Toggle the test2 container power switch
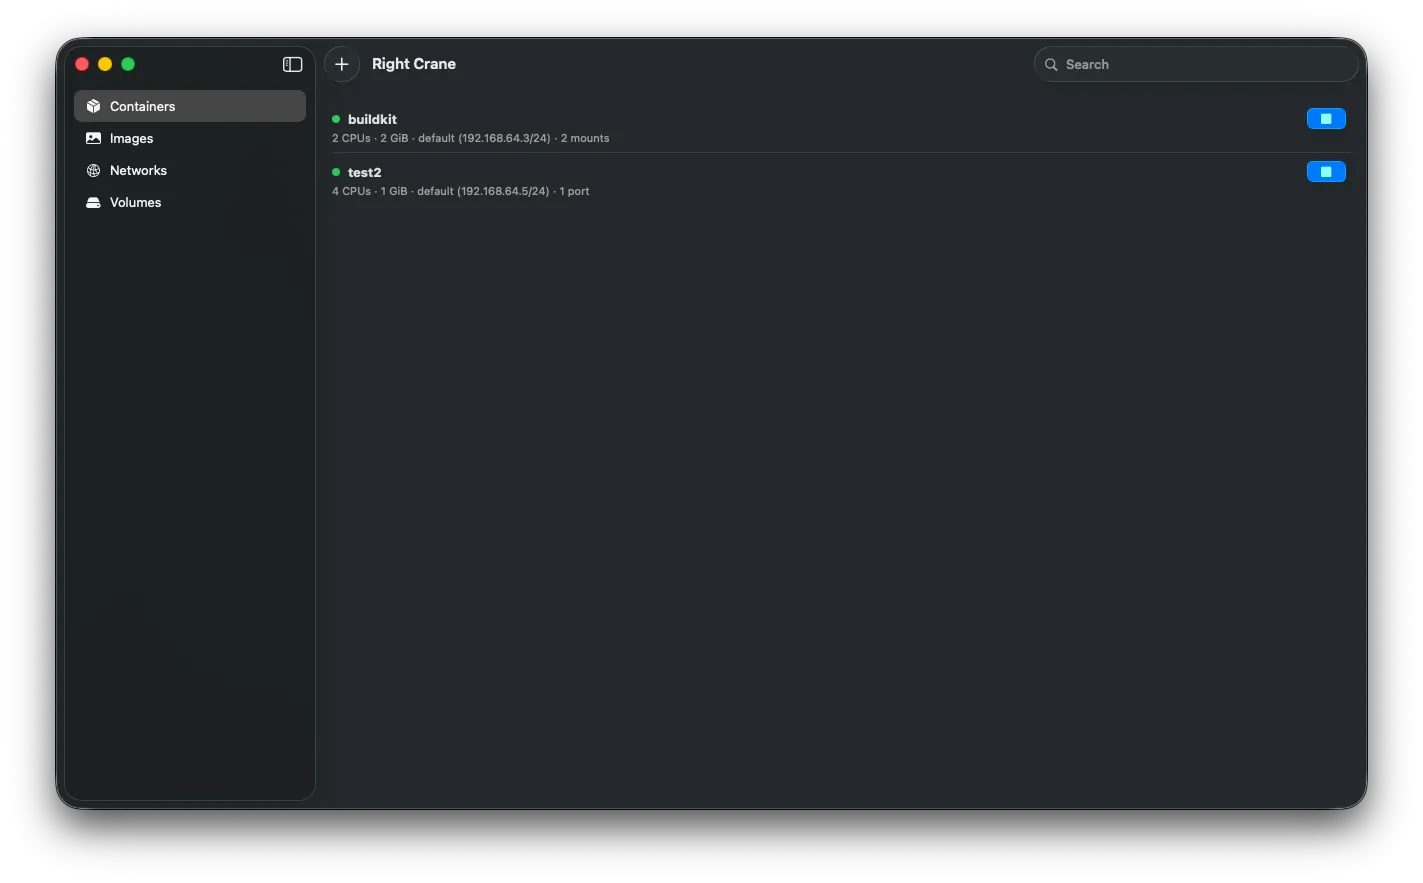Viewport: 1423px width, 883px height. (x=1326, y=171)
